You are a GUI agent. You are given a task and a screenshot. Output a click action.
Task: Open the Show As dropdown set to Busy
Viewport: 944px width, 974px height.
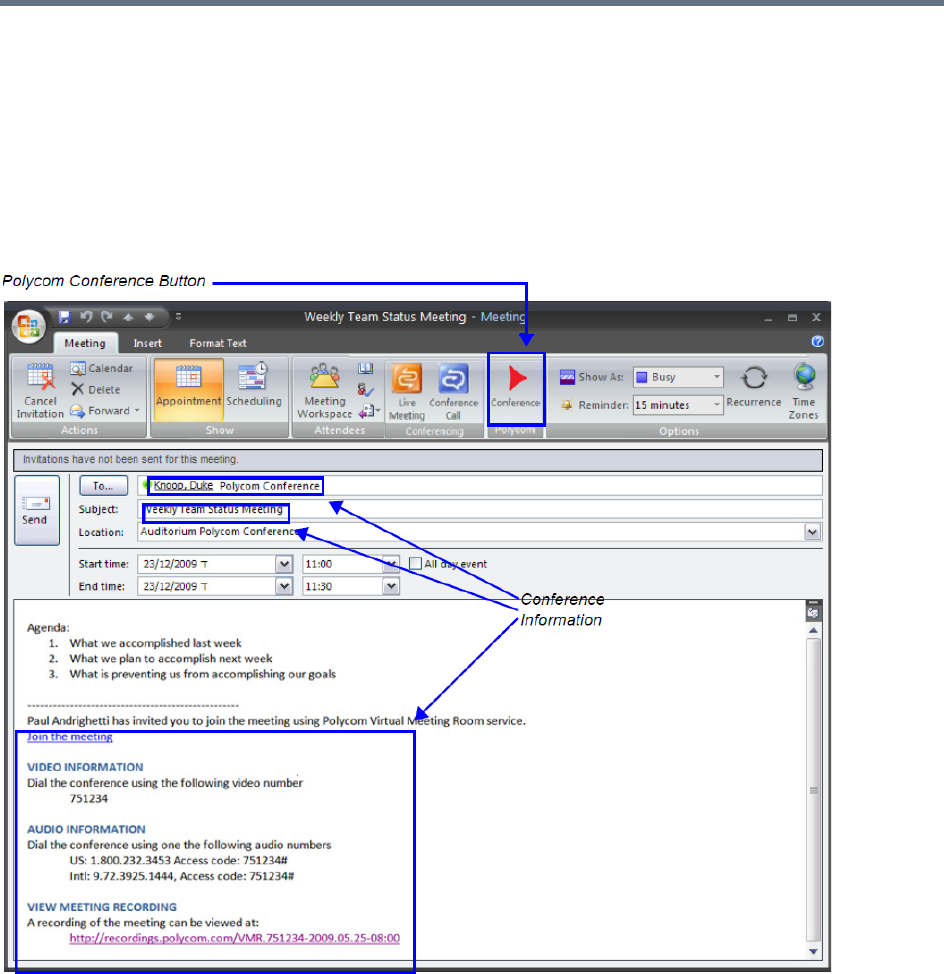(x=678, y=377)
